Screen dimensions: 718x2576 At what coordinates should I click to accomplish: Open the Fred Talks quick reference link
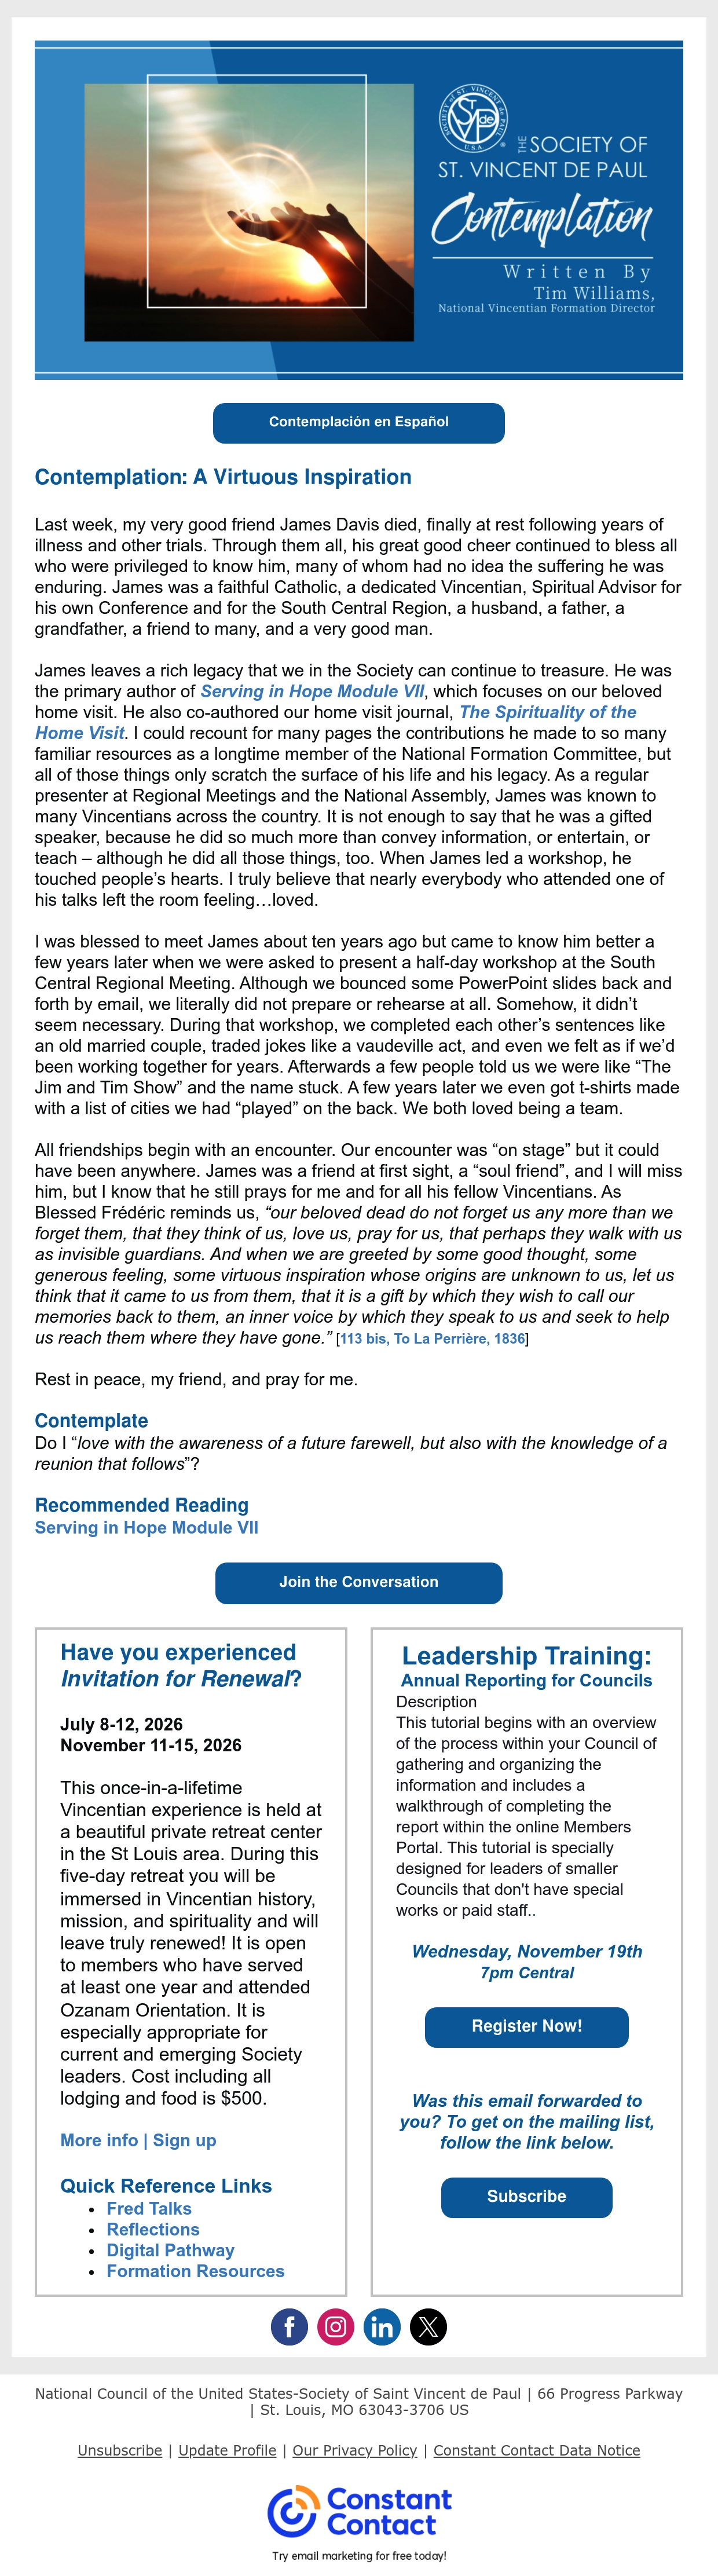pyautogui.click(x=149, y=2208)
